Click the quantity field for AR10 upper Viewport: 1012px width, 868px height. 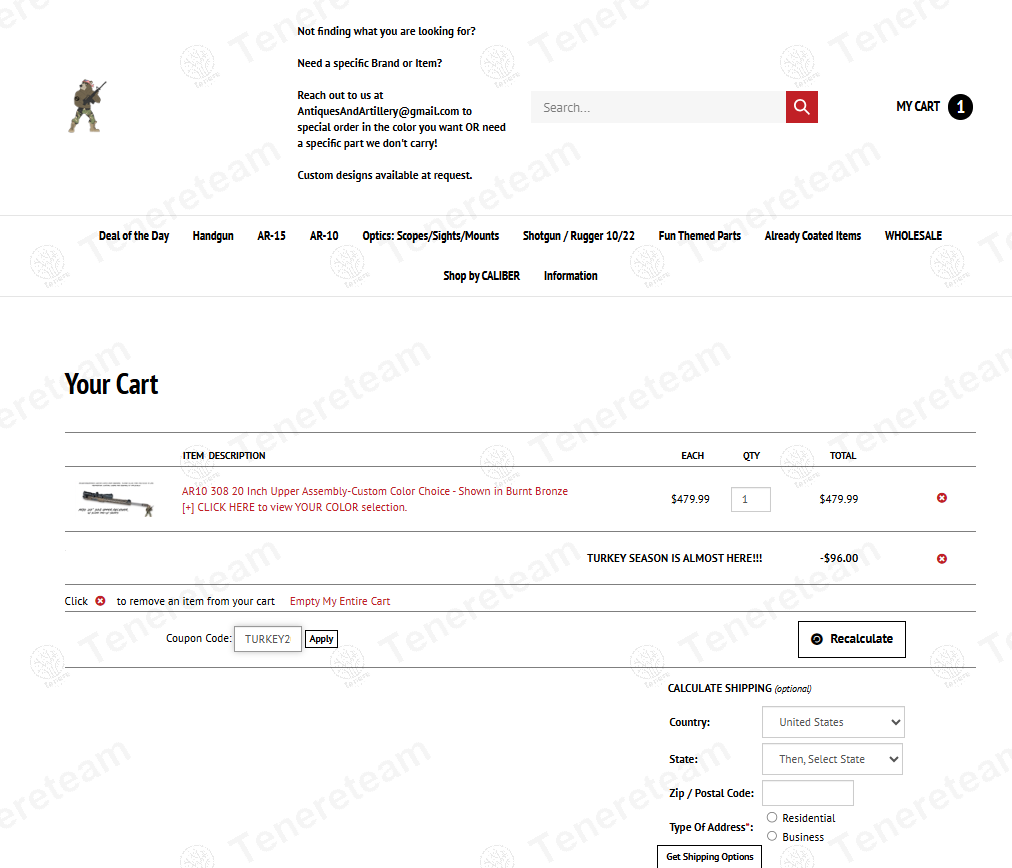coord(751,499)
